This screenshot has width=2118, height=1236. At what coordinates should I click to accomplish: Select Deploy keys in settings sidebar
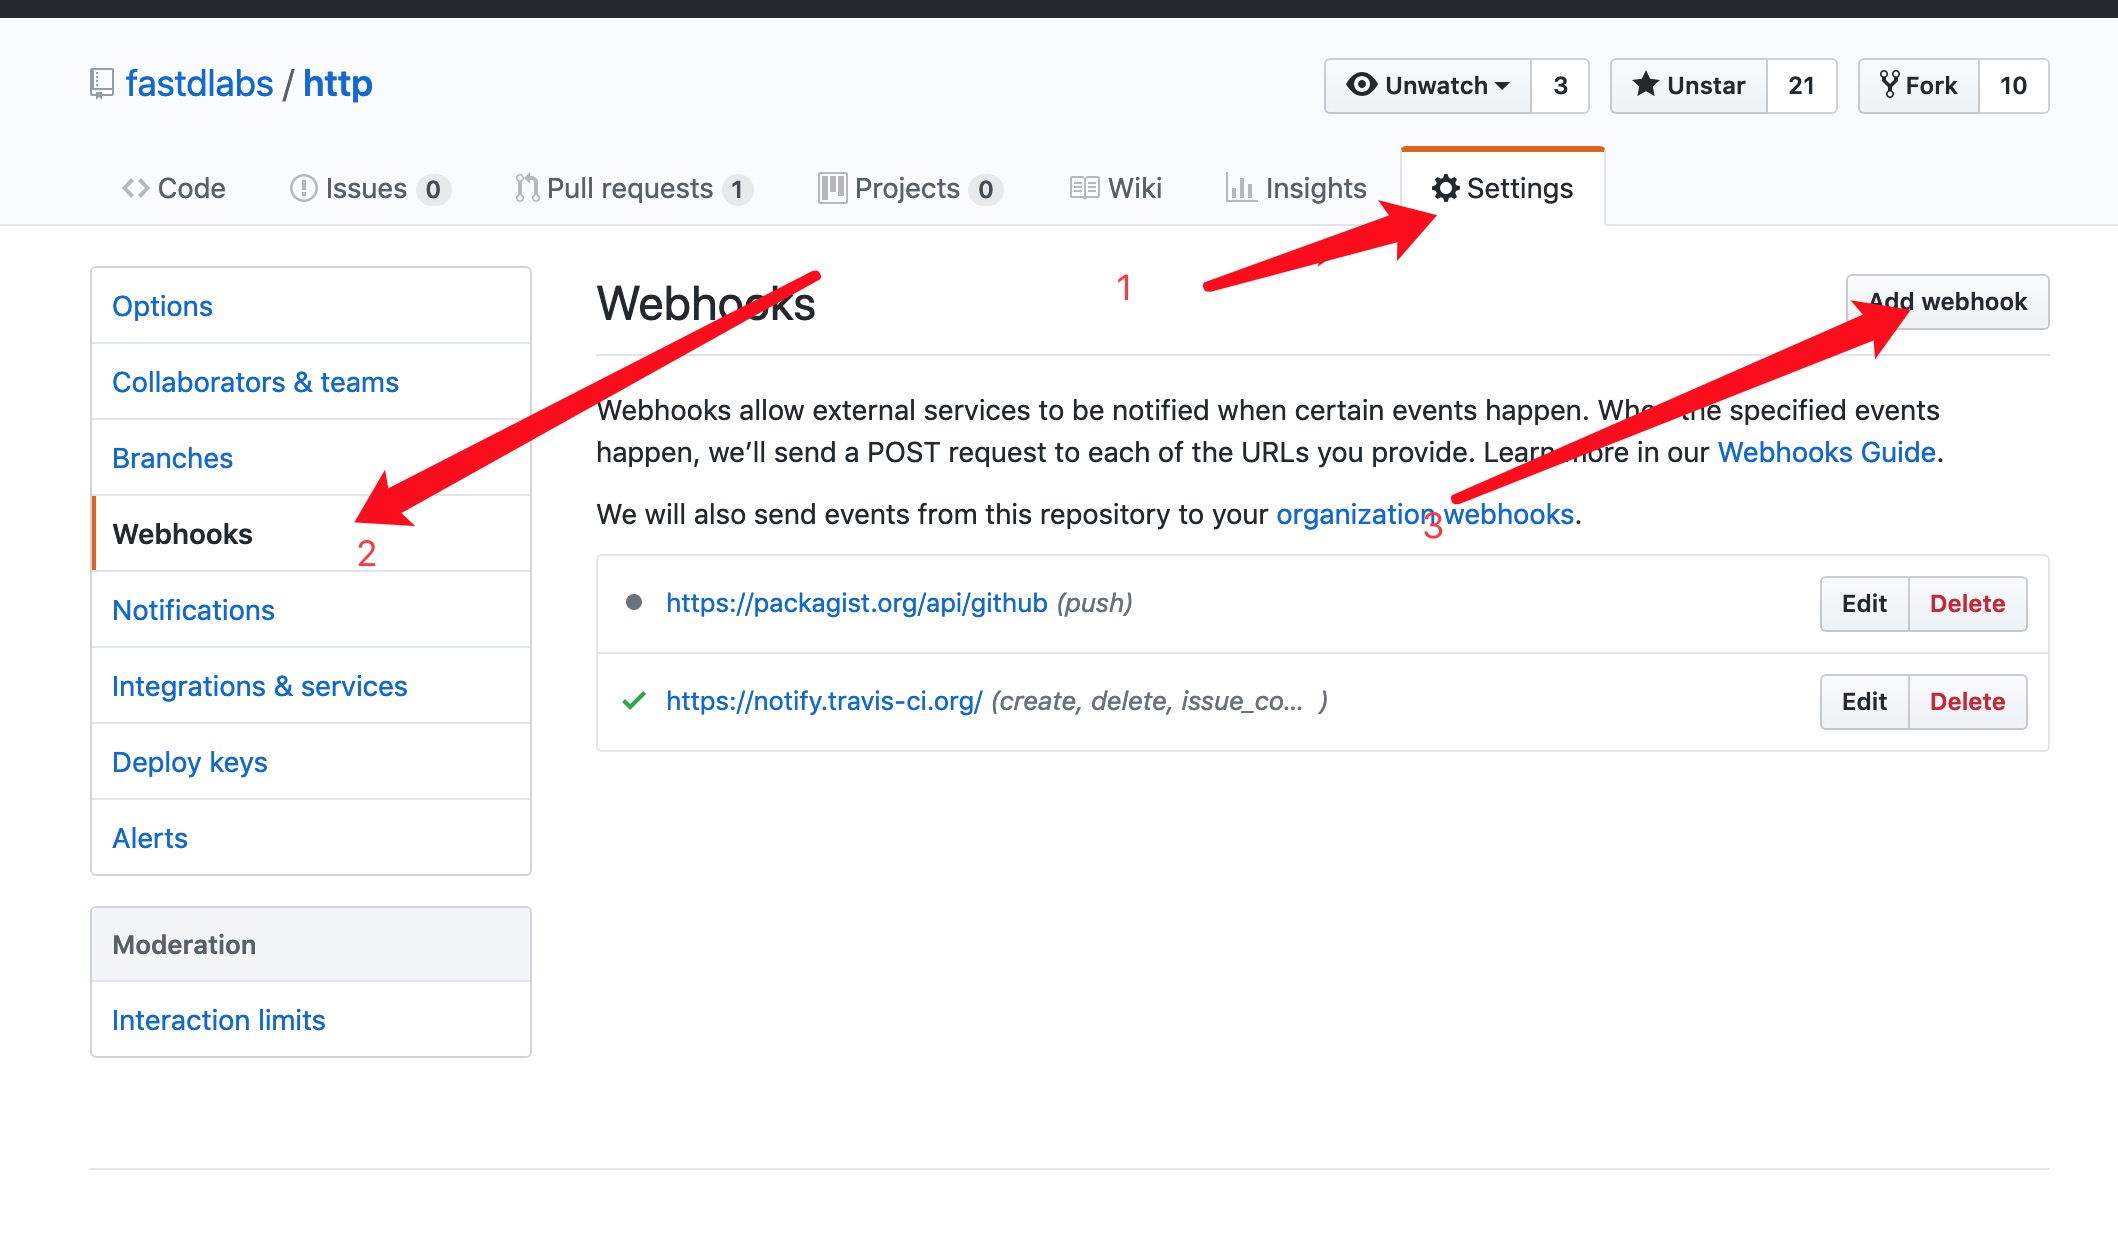point(190,762)
